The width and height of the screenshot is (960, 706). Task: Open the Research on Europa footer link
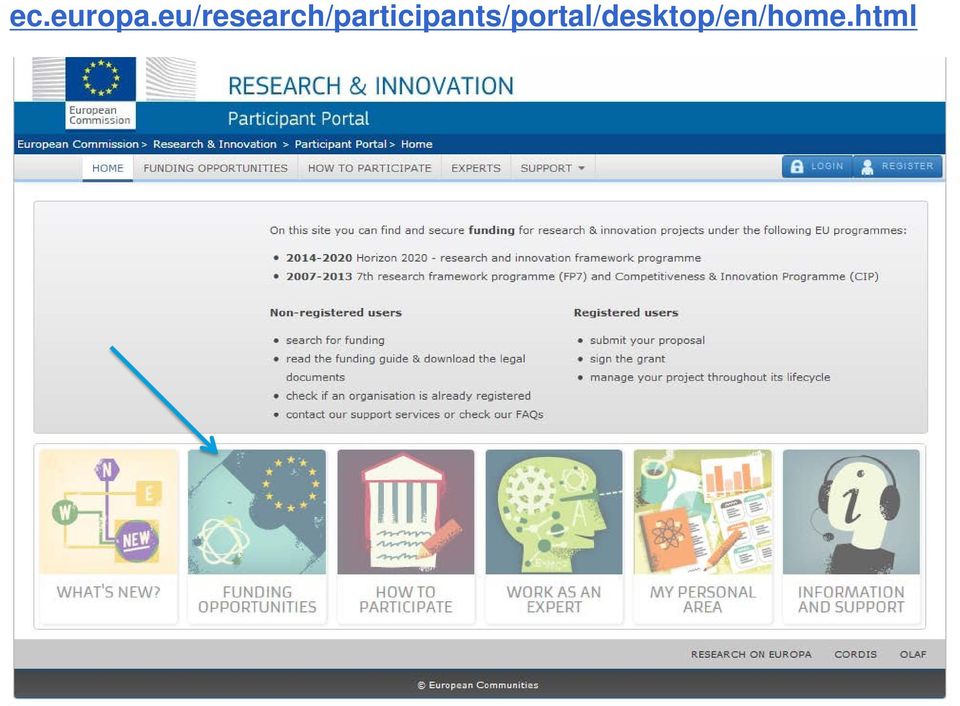(x=751, y=655)
